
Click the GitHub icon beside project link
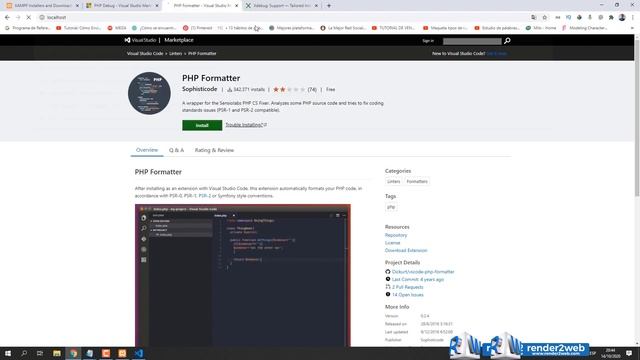click(388, 271)
